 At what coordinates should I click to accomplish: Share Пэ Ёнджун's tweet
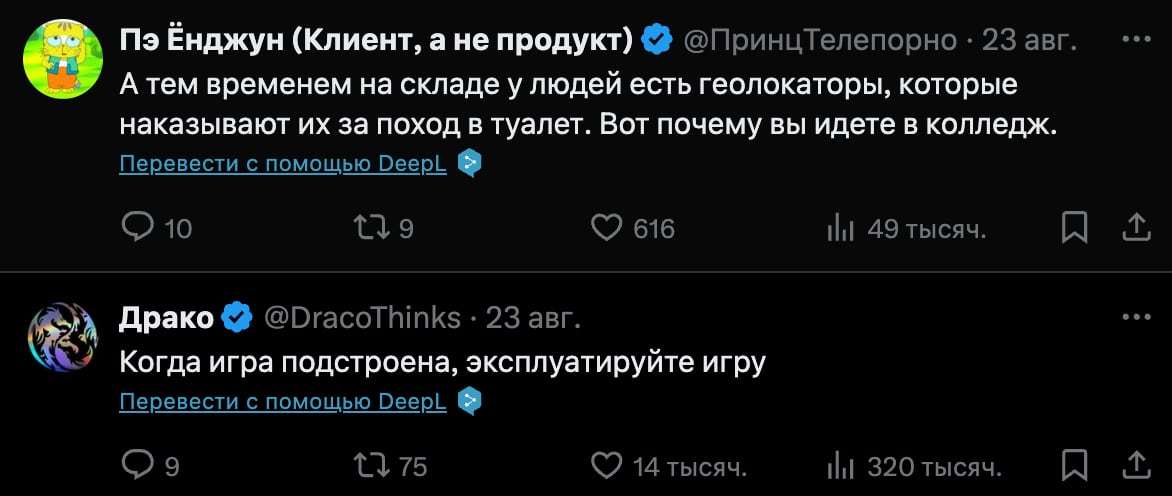click(1136, 229)
